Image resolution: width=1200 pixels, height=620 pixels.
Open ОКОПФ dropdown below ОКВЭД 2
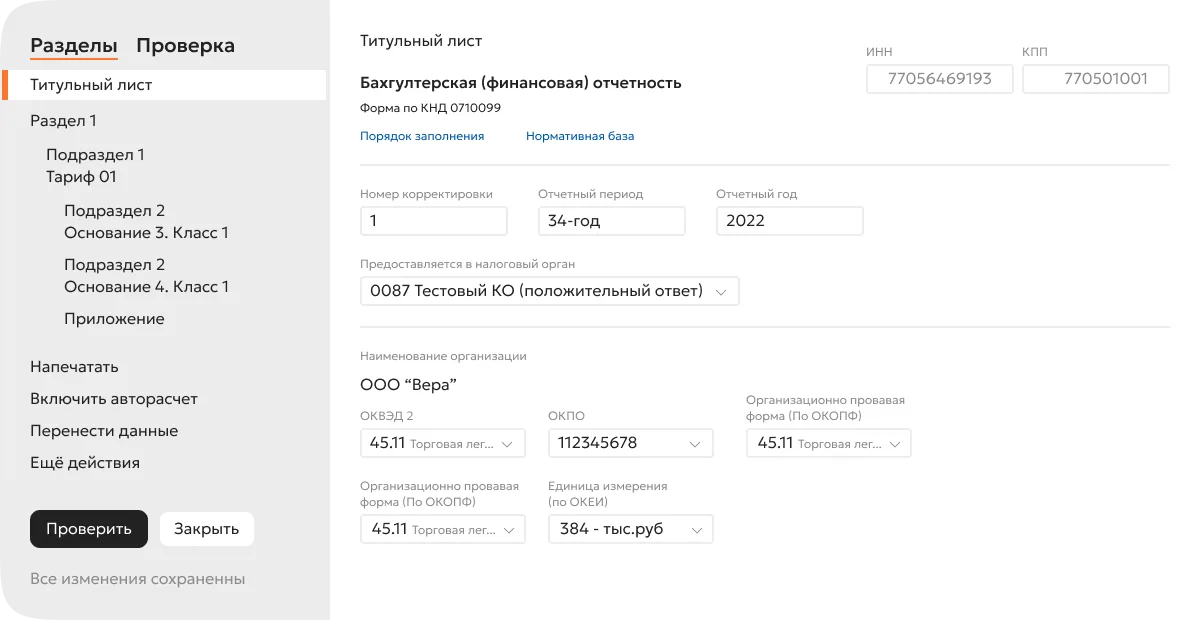[443, 529]
